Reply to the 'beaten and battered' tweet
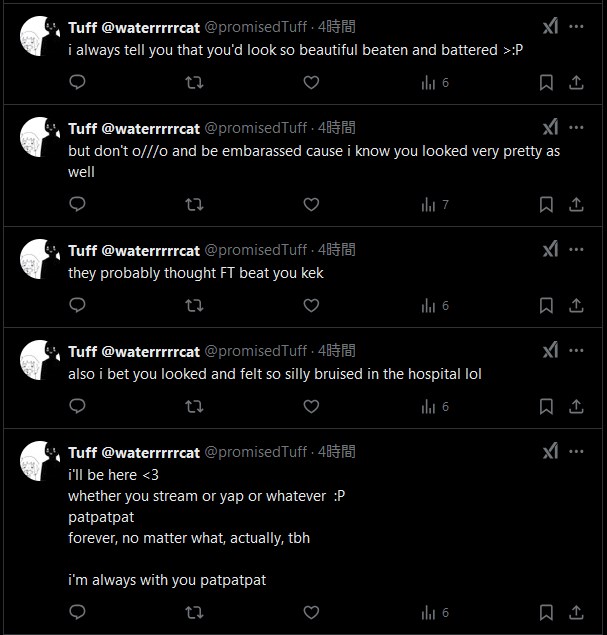 click(77, 83)
